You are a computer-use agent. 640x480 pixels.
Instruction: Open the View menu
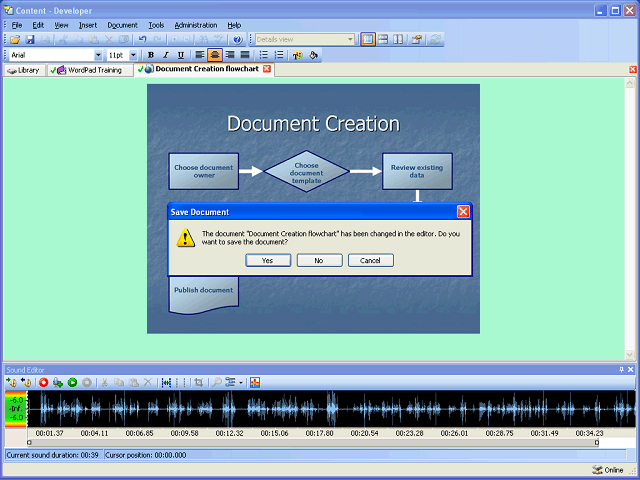click(x=61, y=25)
